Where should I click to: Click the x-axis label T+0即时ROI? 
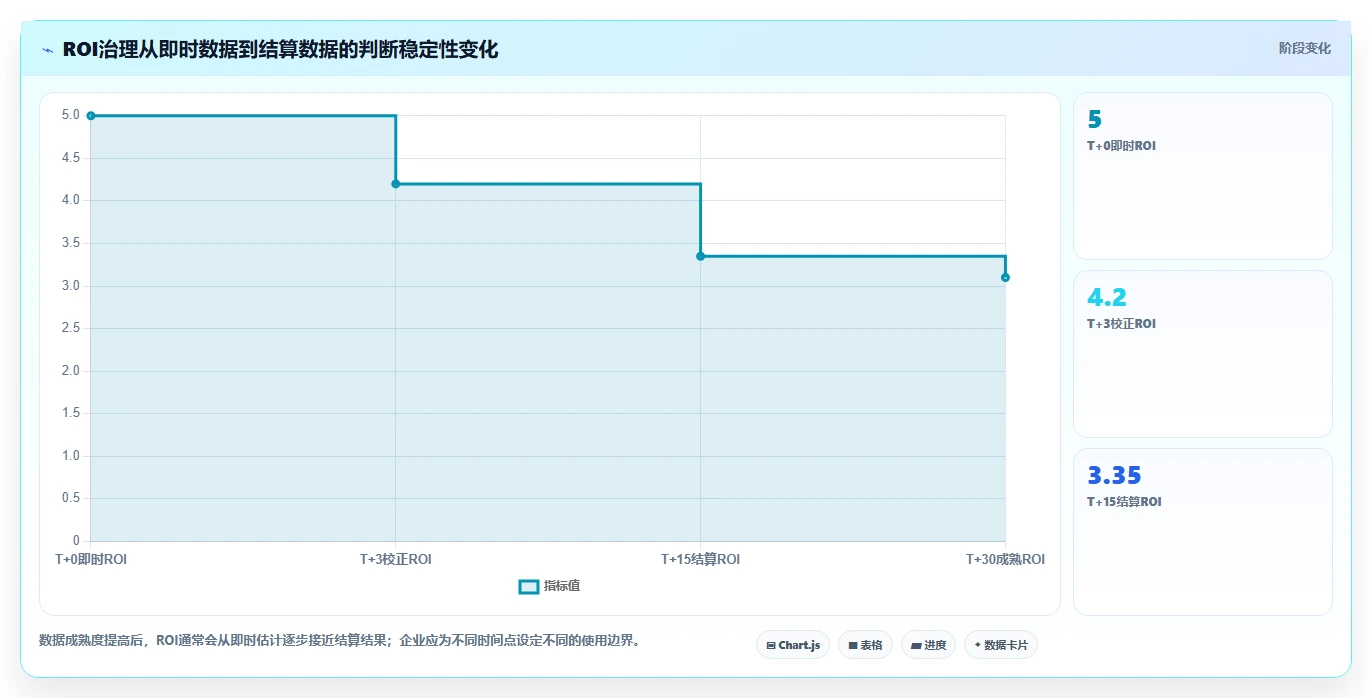[x=91, y=560]
